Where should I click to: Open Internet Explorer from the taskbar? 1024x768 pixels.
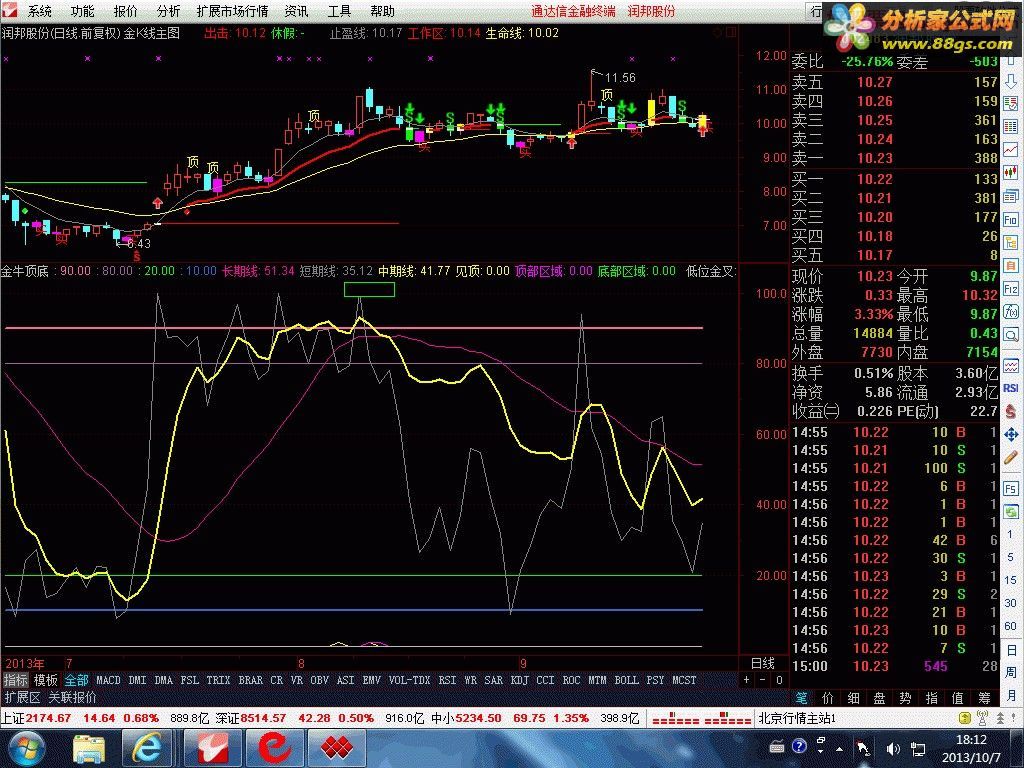tap(148, 748)
